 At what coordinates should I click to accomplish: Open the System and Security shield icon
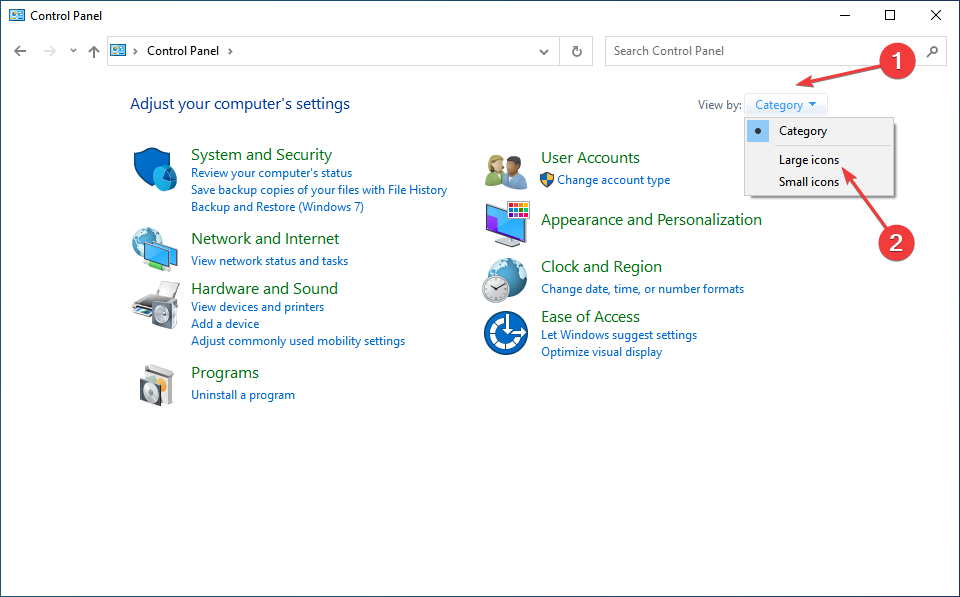pos(156,170)
